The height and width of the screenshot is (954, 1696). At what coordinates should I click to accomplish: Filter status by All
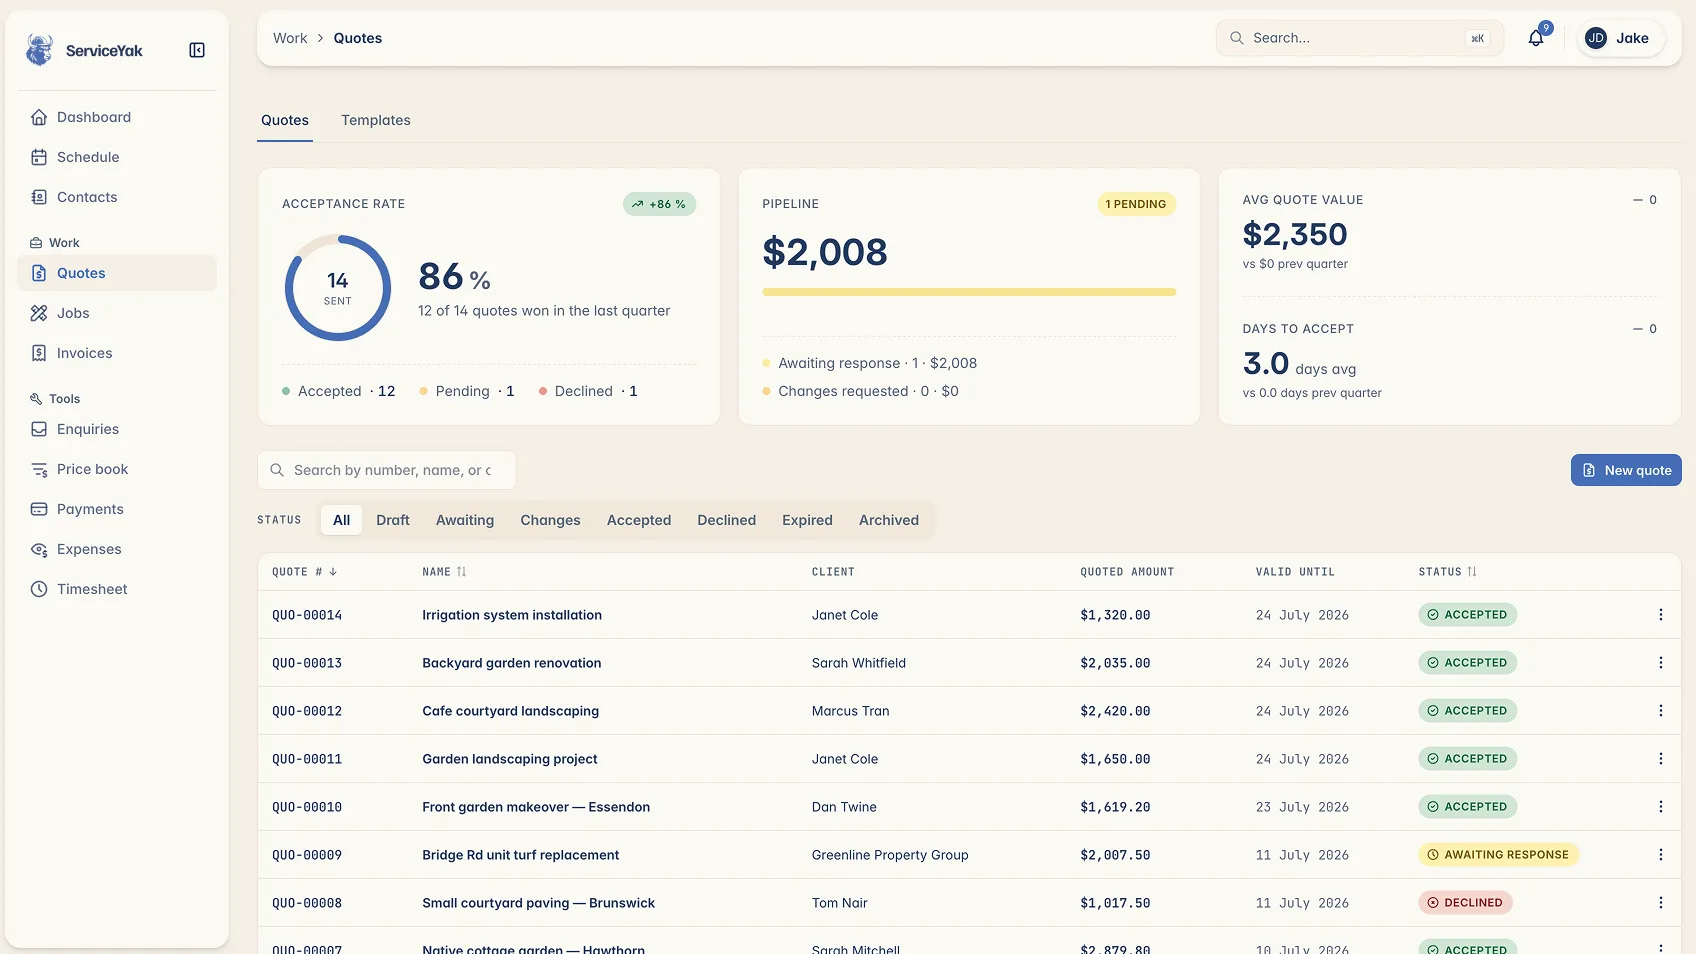(x=341, y=520)
